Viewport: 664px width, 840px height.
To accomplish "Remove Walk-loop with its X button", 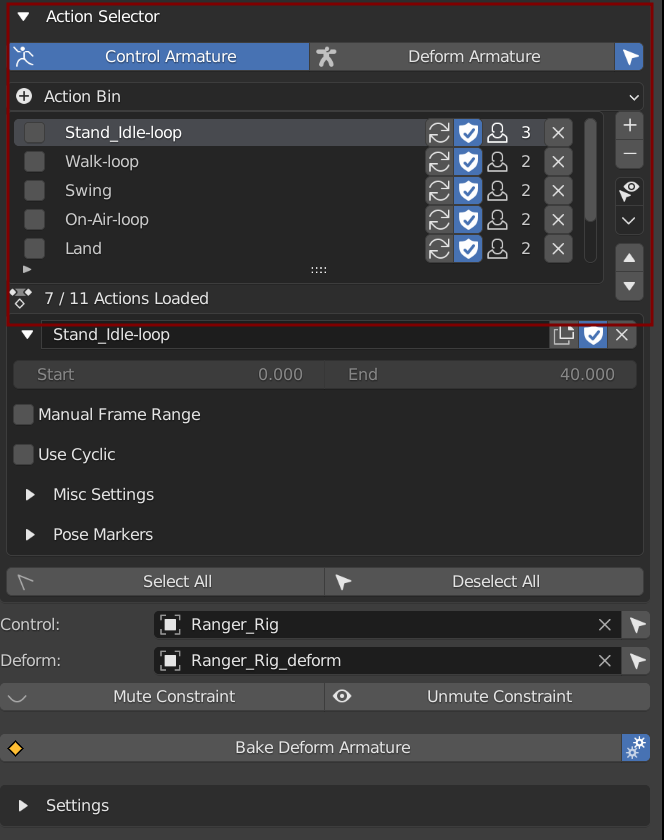I will tap(558, 161).
